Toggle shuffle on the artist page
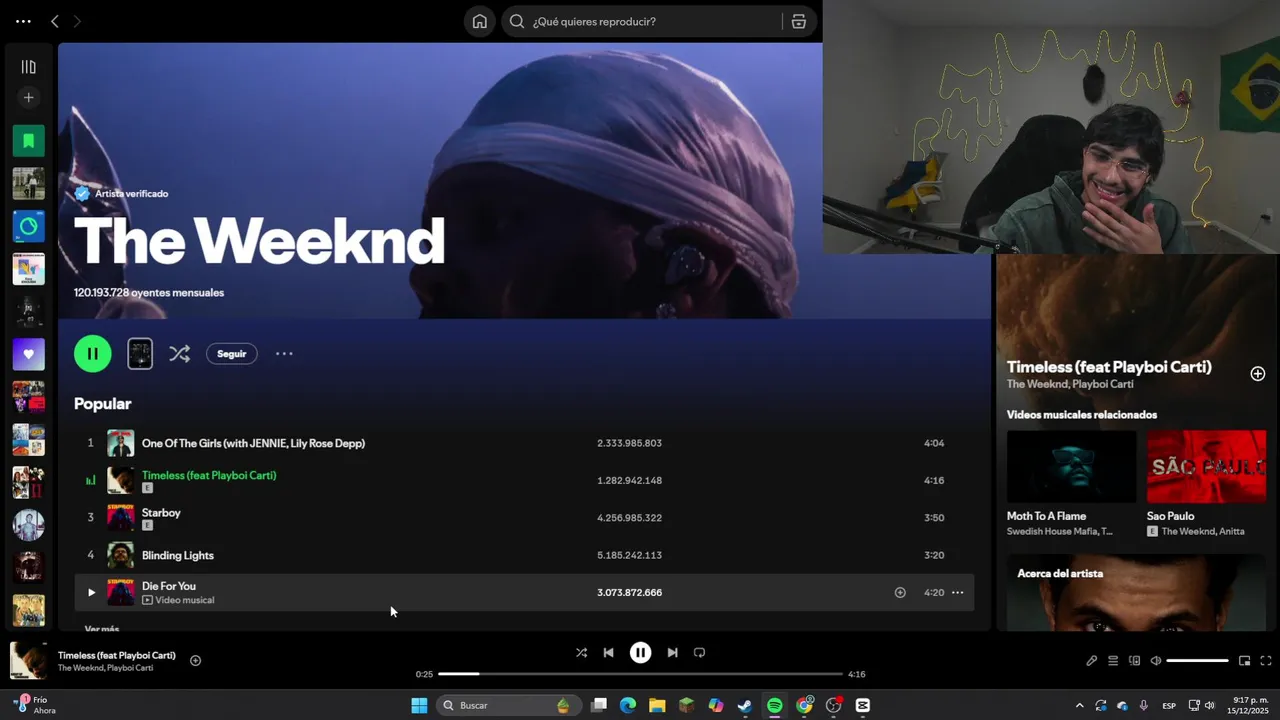The image size is (1280, 720). [179, 353]
